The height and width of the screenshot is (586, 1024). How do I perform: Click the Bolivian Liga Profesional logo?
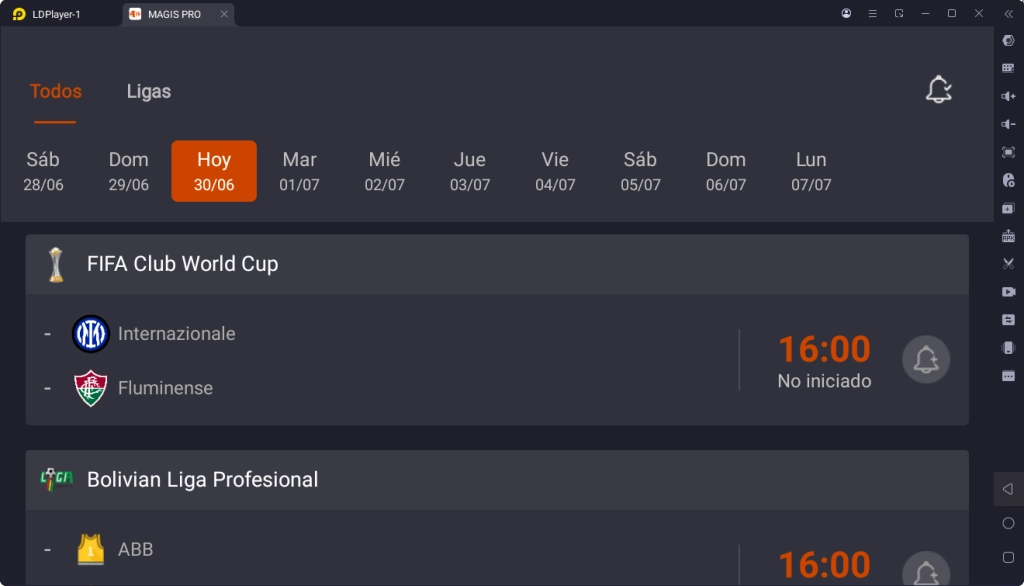pos(56,480)
